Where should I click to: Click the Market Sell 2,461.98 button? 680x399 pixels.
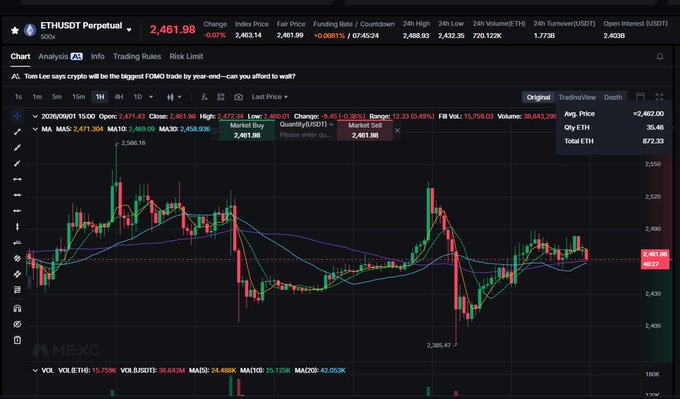tap(365, 131)
